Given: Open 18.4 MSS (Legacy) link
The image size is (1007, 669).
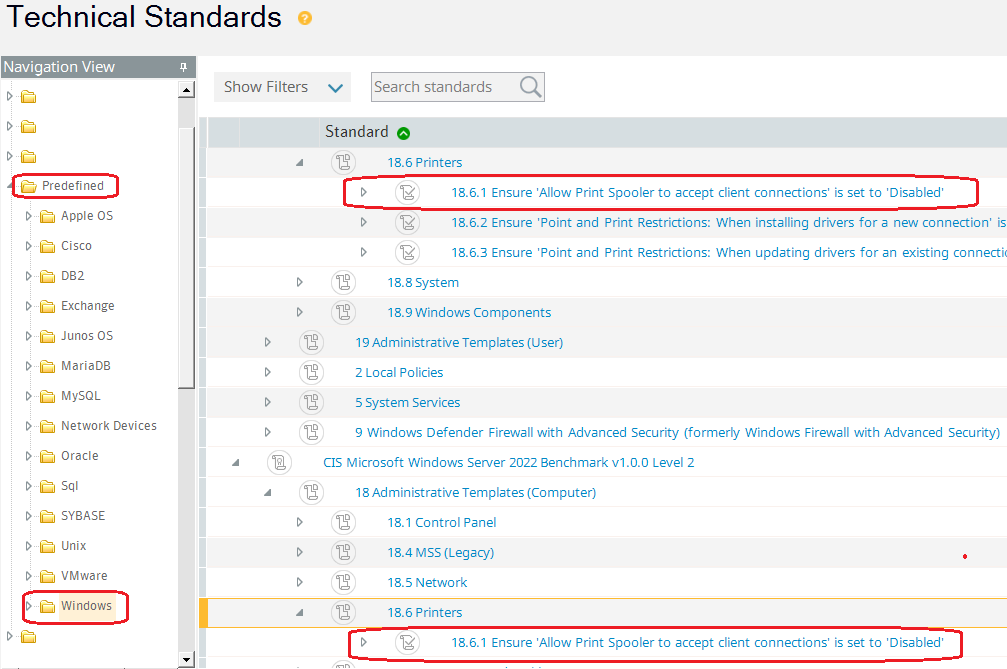Looking at the screenshot, I should coord(440,553).
